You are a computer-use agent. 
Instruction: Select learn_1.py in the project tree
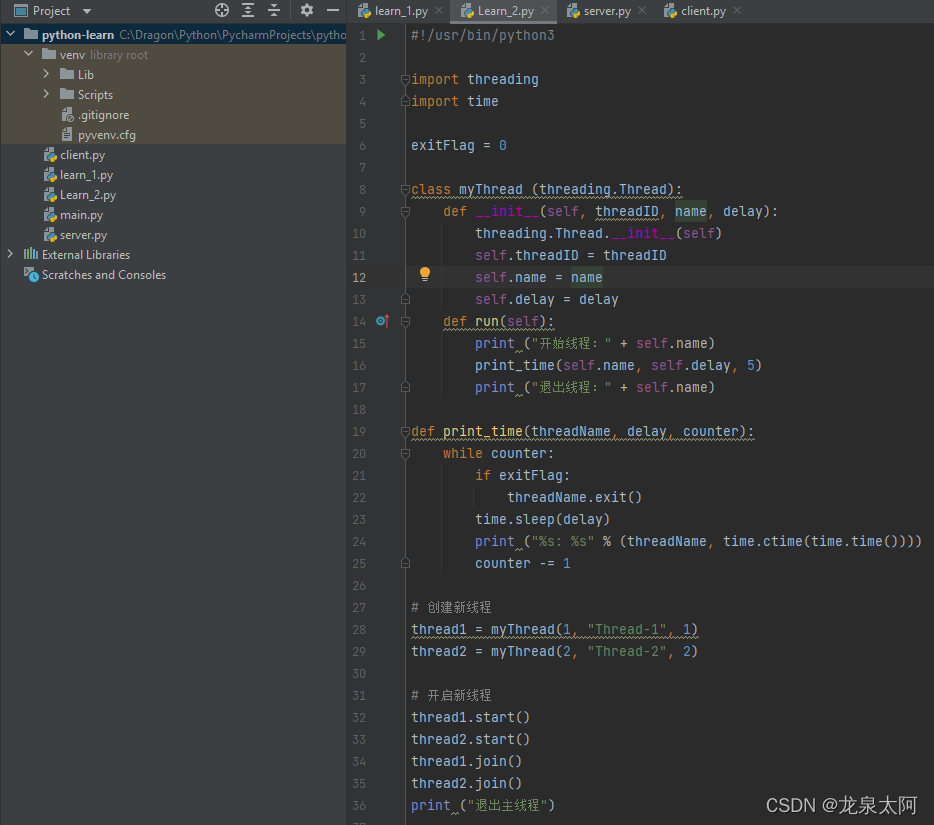pos(86,175)
